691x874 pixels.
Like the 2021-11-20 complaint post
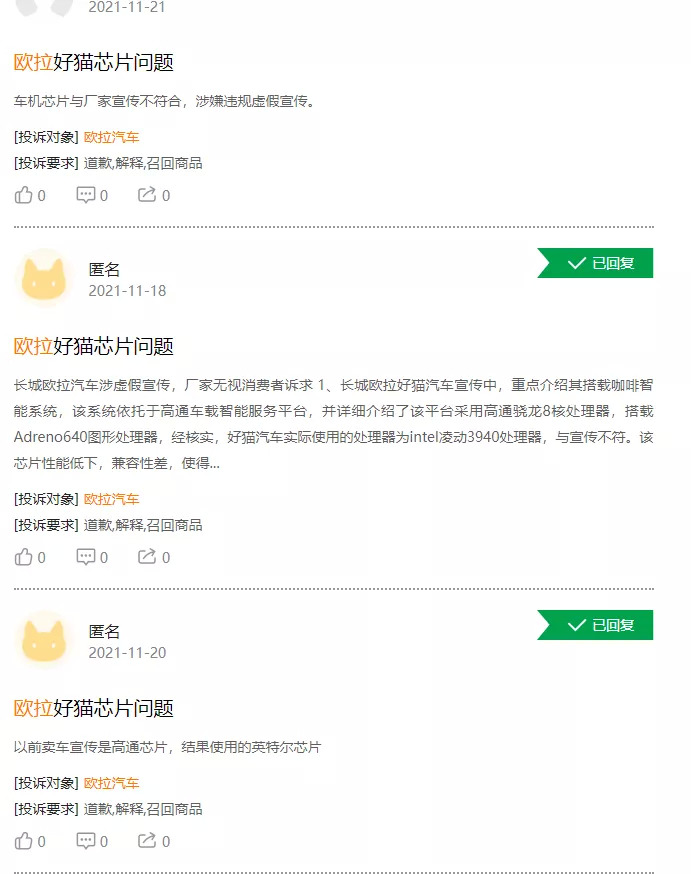(24, 841)
